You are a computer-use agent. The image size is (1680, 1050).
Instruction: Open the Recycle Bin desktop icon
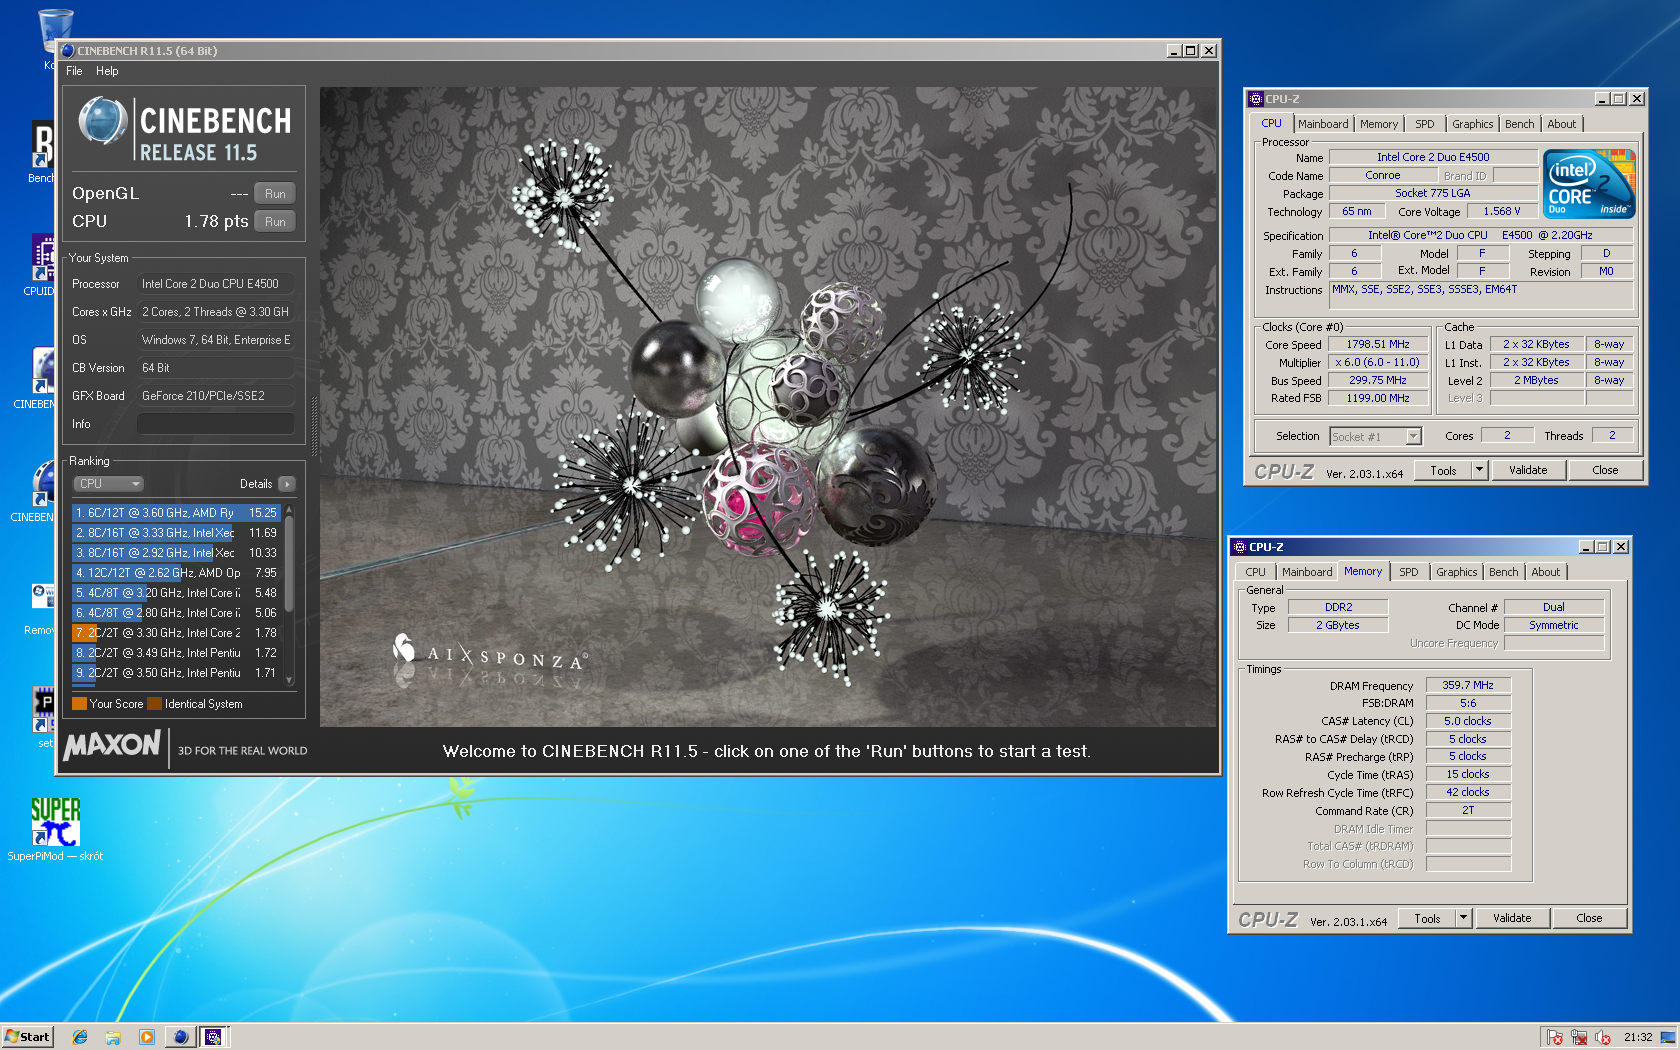[55, 30]
